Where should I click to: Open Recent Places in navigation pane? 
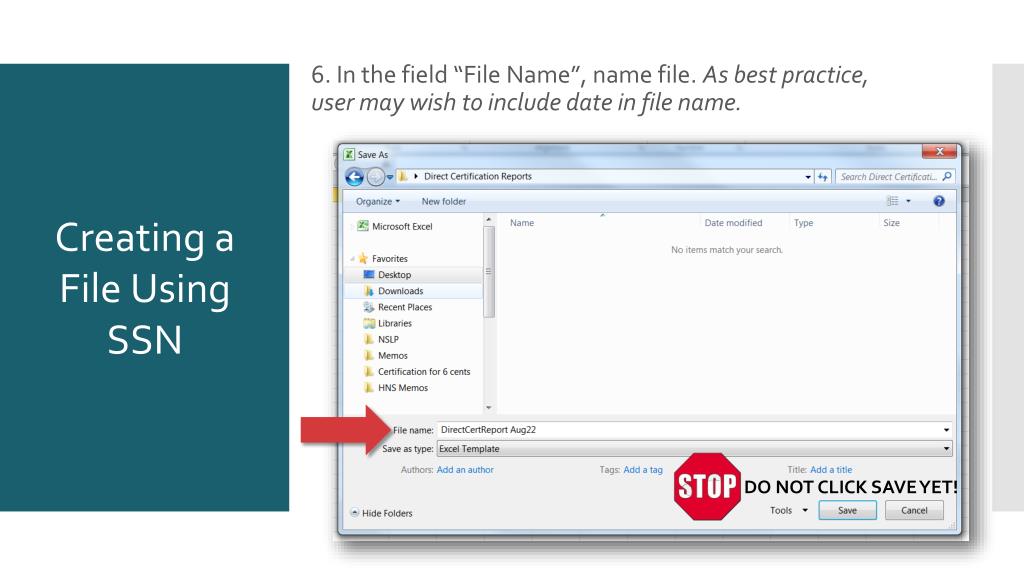pos(405,308)
